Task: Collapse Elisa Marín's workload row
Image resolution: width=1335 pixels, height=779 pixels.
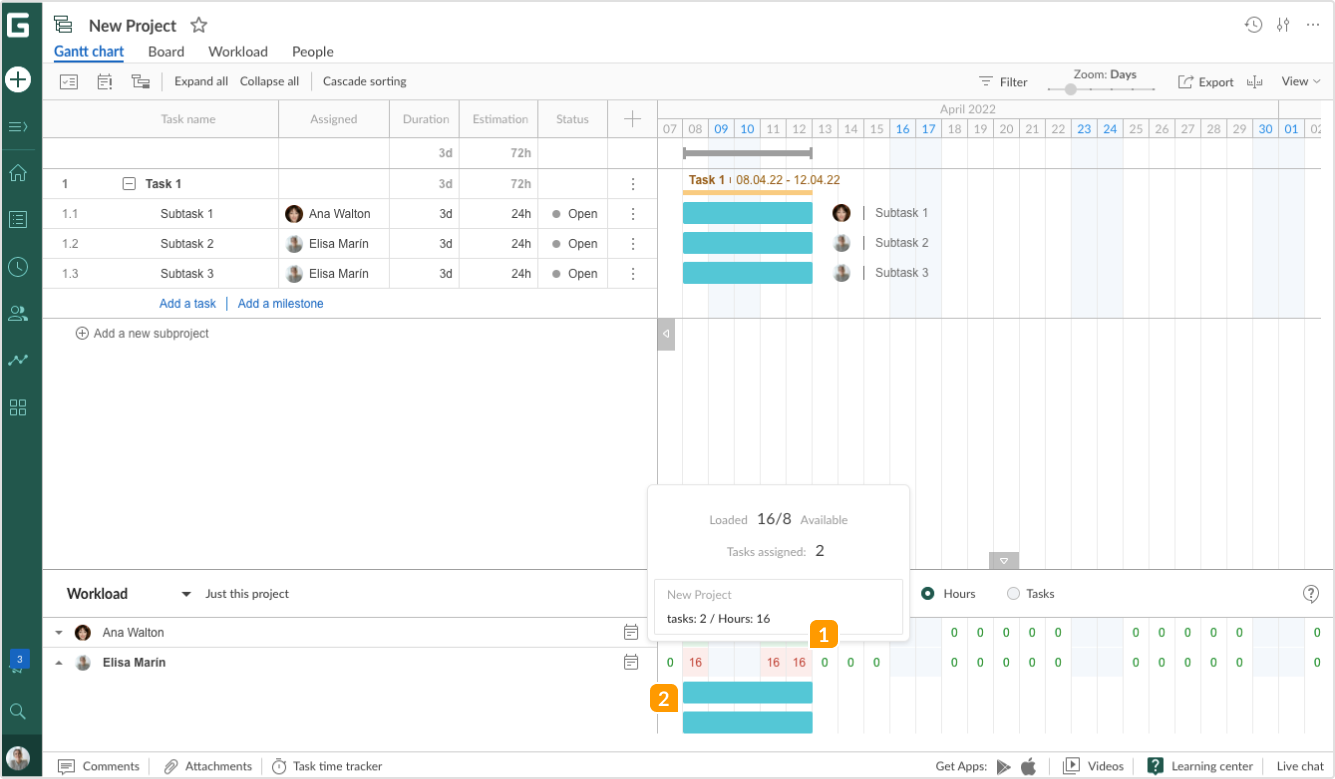Action: pos(58,662)
